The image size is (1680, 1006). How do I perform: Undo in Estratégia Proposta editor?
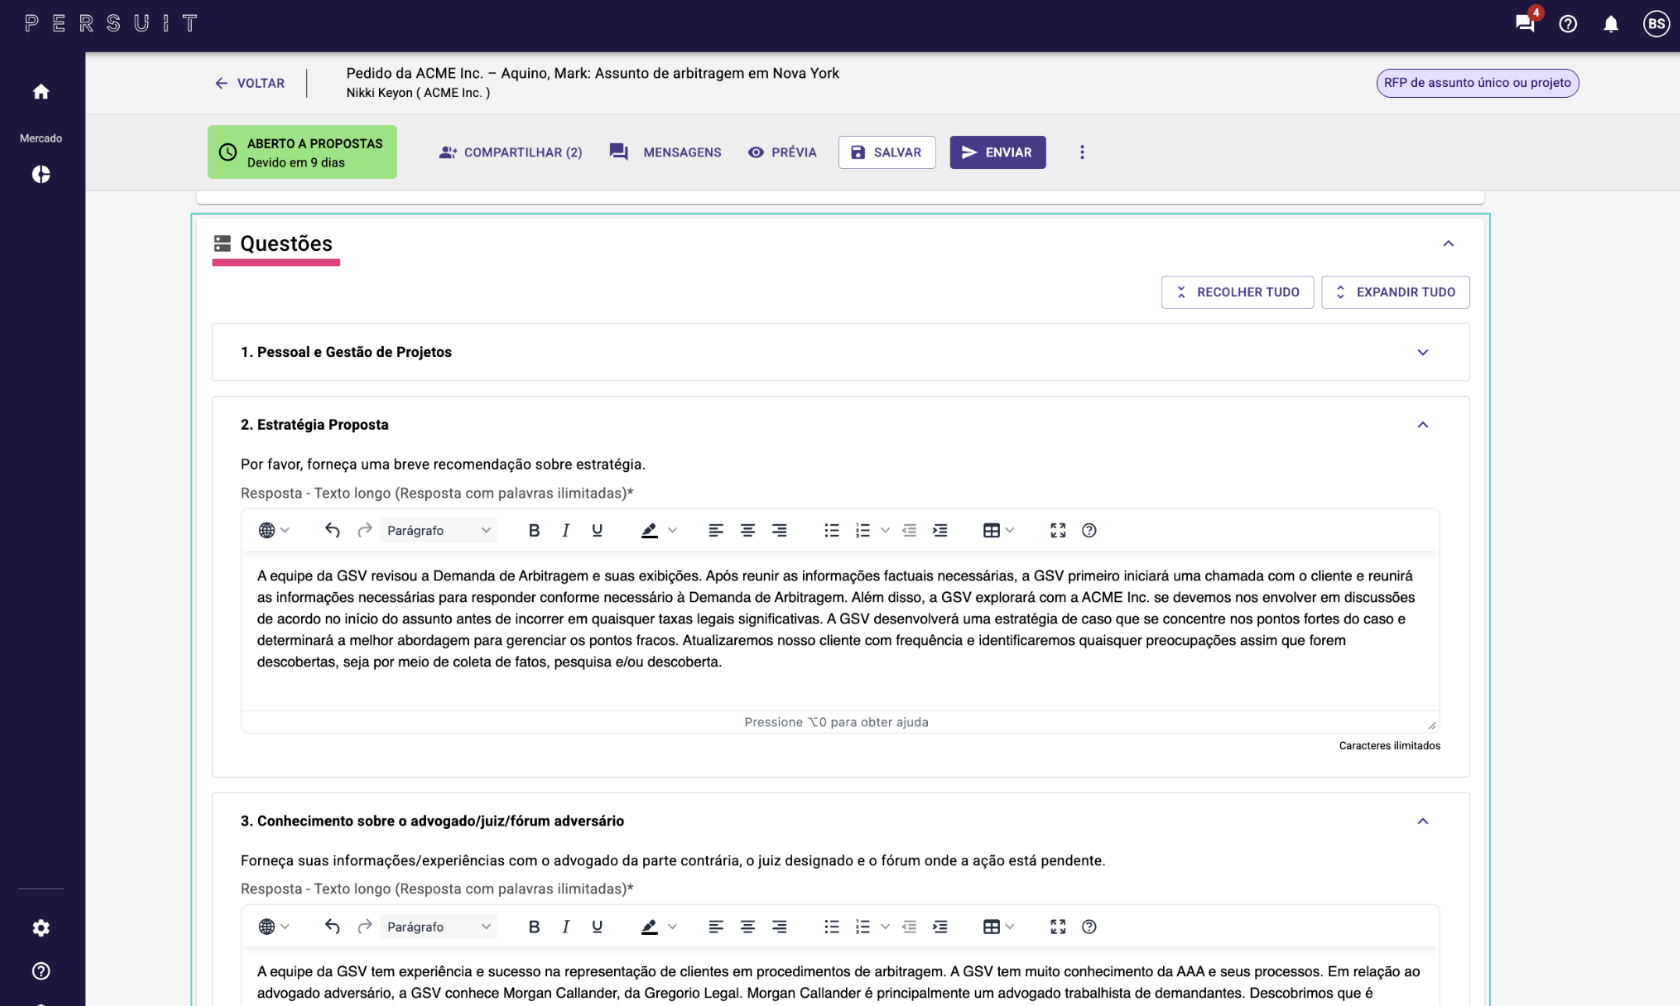point(333,530)
